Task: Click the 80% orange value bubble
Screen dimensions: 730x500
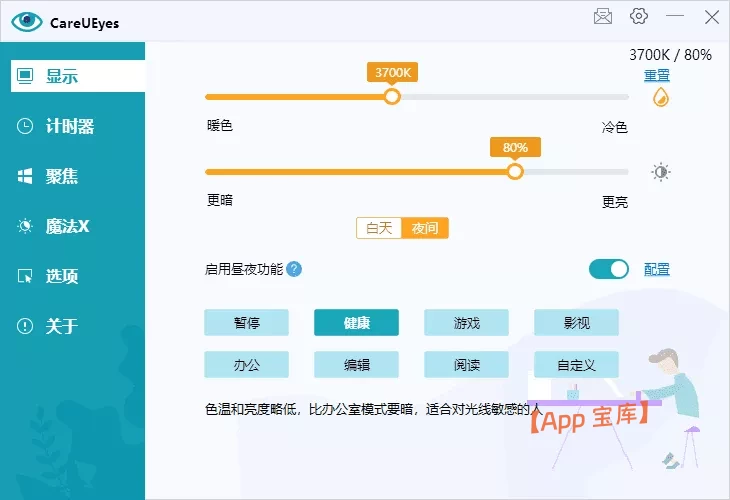Action: [x=515, y=148]
